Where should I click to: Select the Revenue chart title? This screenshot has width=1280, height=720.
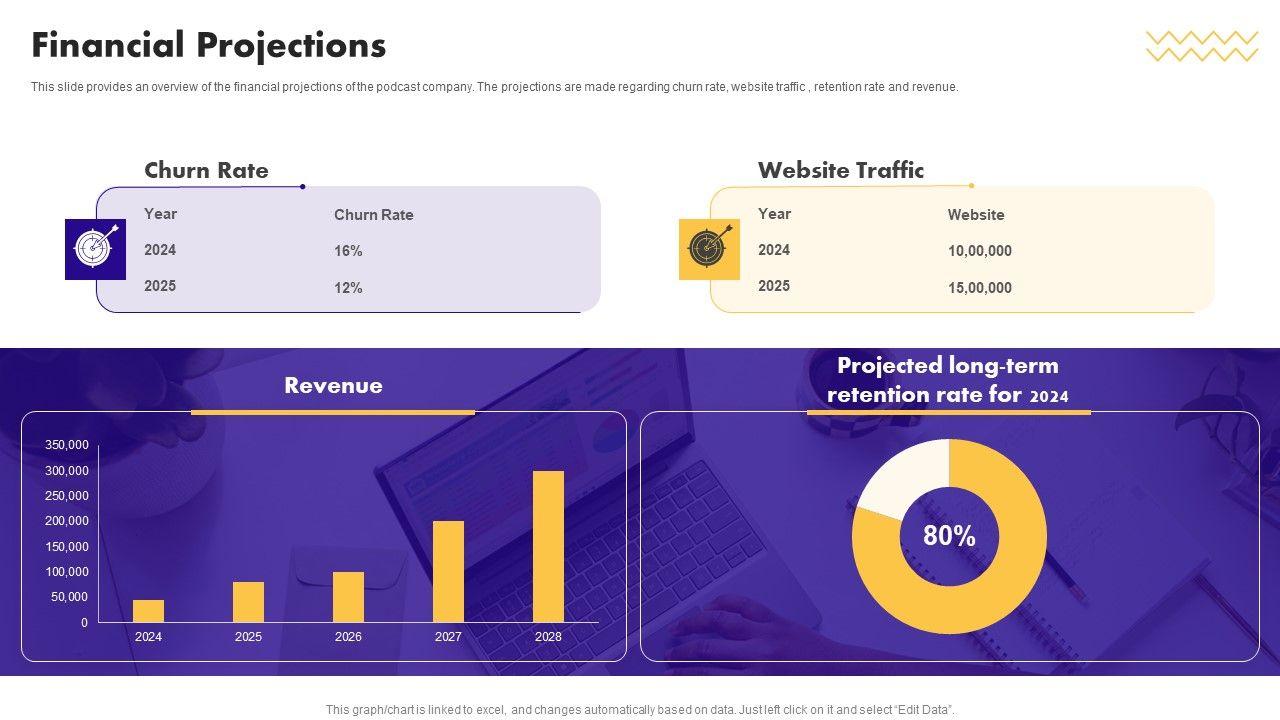333,386
